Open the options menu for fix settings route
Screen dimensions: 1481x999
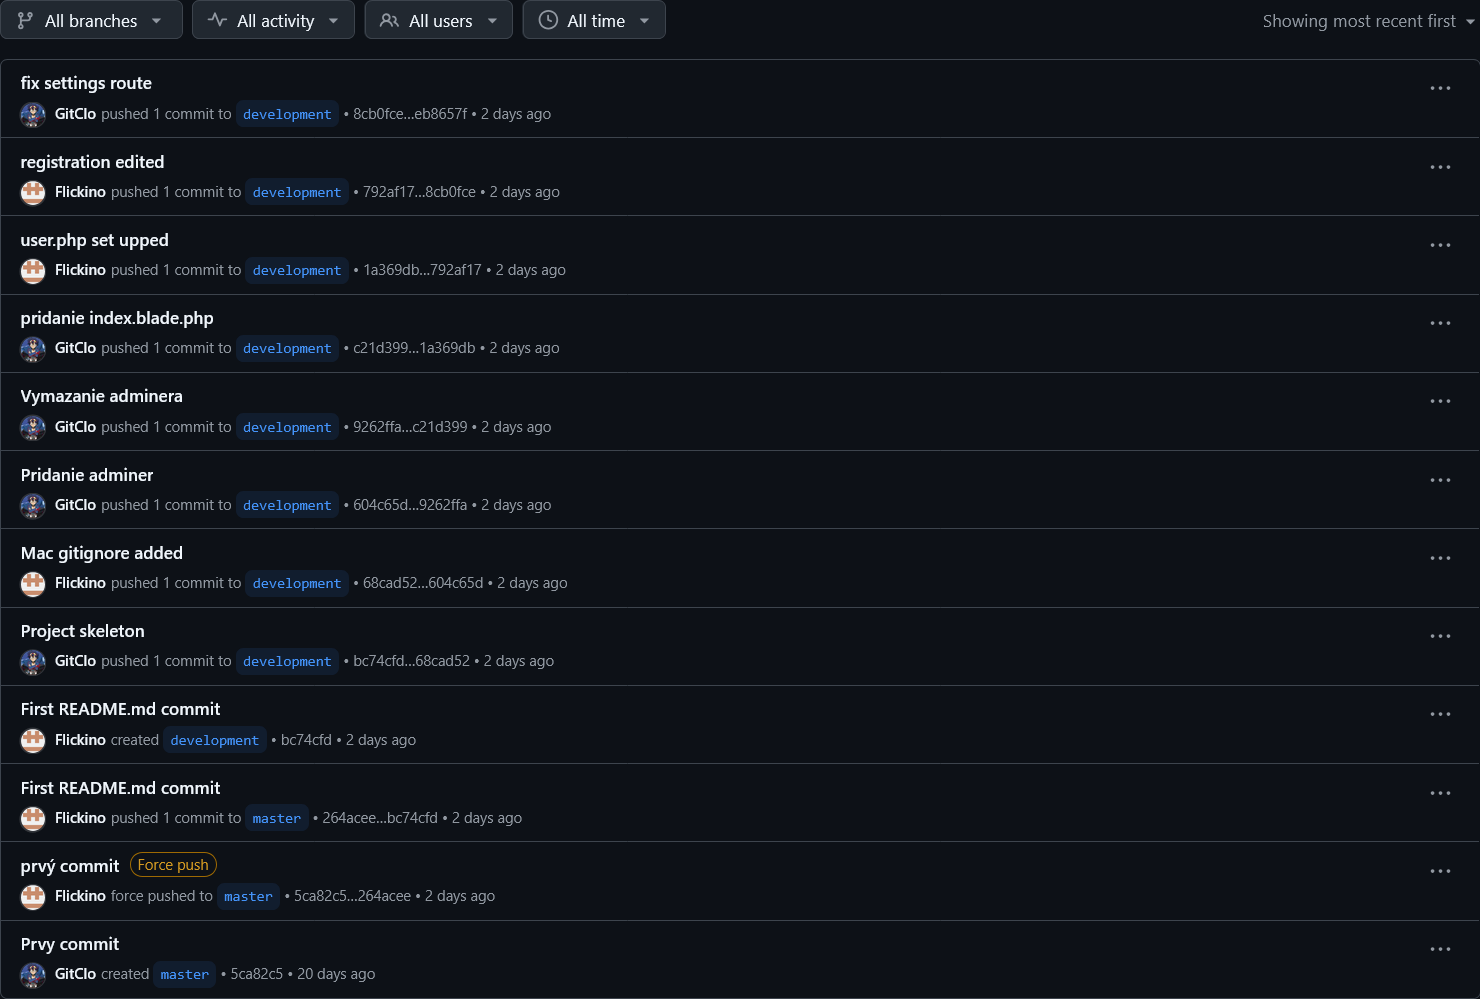[1440, 88]
